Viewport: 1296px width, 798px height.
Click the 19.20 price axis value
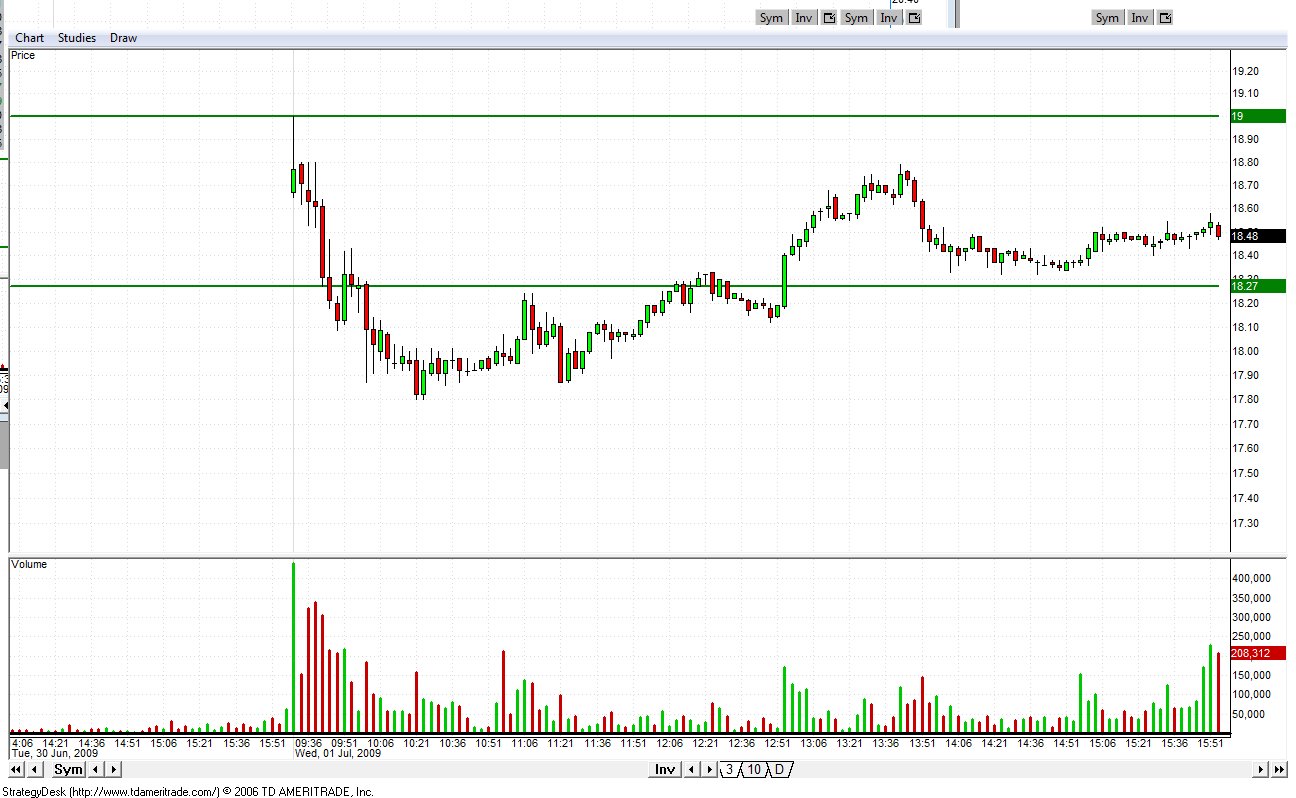coord(1245,71)
